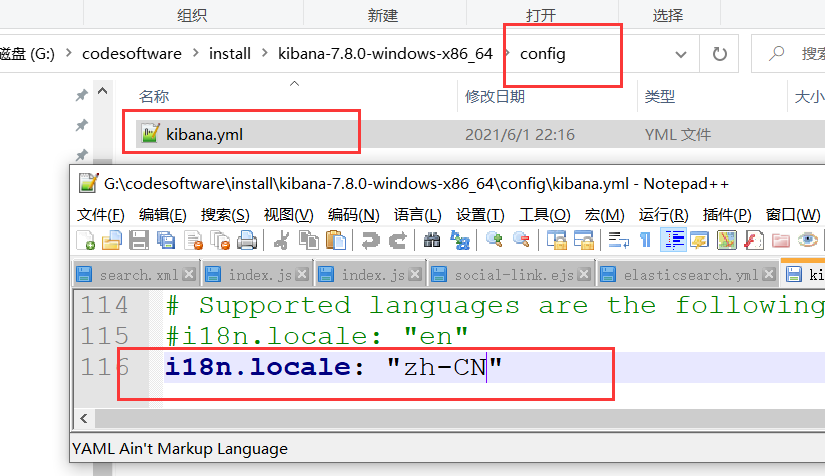
Task: Zoom out with the magnifier minus icon
Action: [x=521, y=240]
